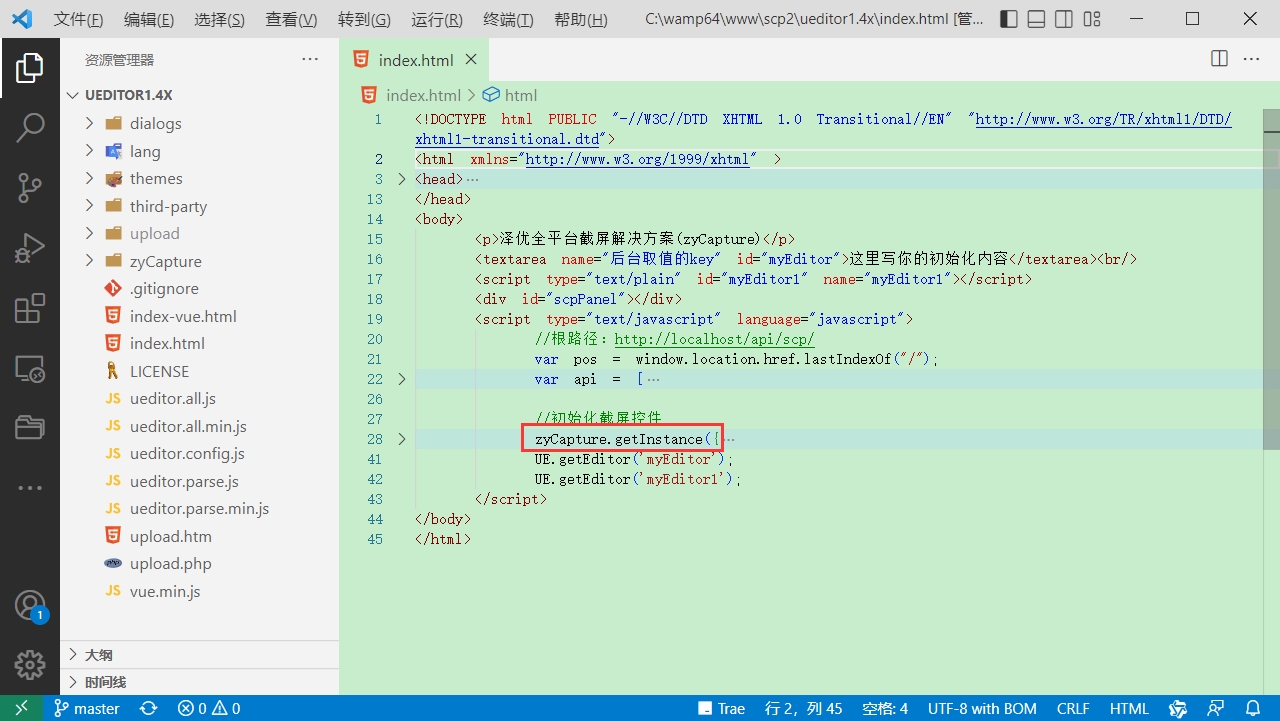This screenshot has width=1280, height=721.
Task: Click master branch in status bar
Action: tap(87, 708)
